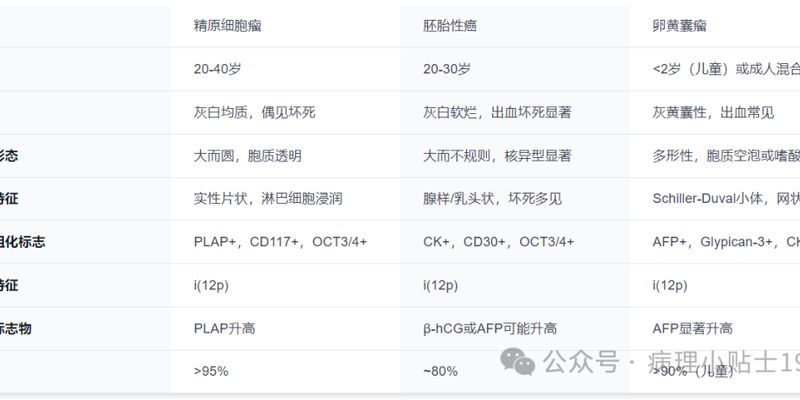
Task: Click the 20-40岁 age cell
Action: pyautogui.click(x=217, y=70)
